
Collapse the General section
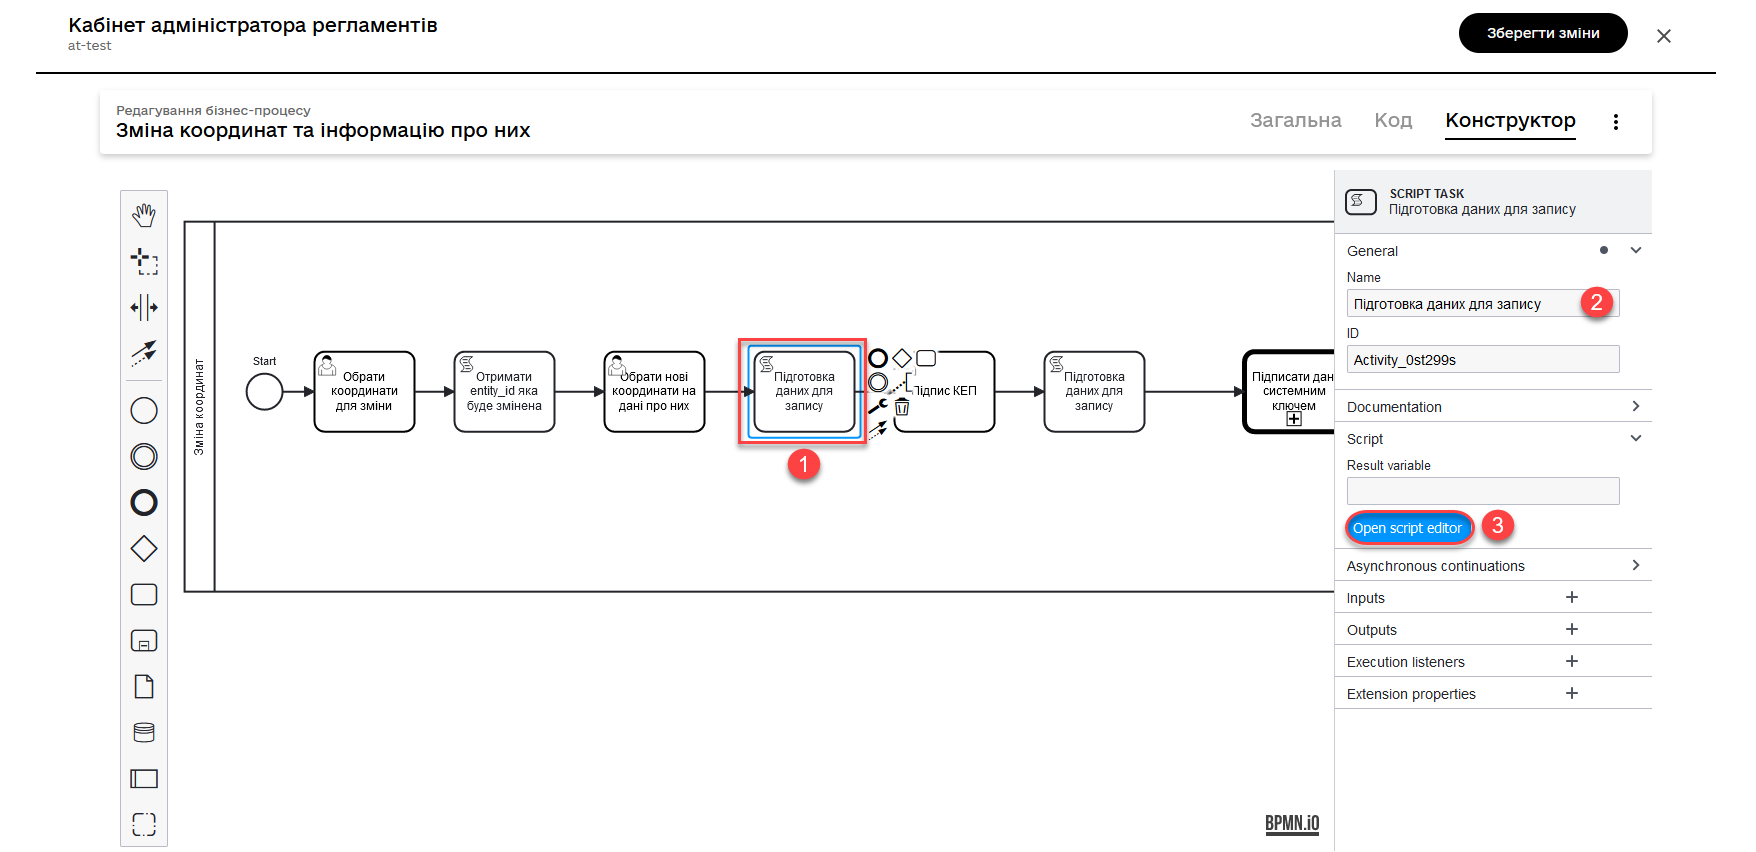pos(1636,250)
